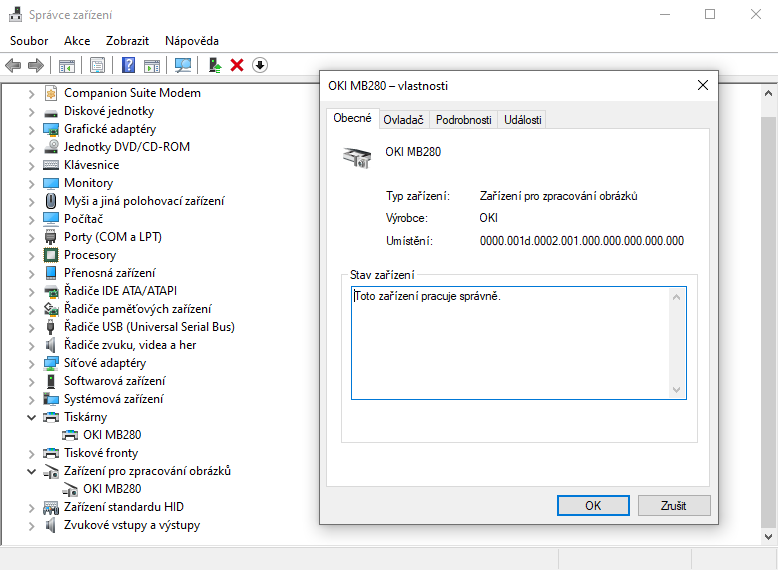Viewport: 778px width, 570px height.
Task: Open the Podrobnosti tab
Action: pos(463,119)
